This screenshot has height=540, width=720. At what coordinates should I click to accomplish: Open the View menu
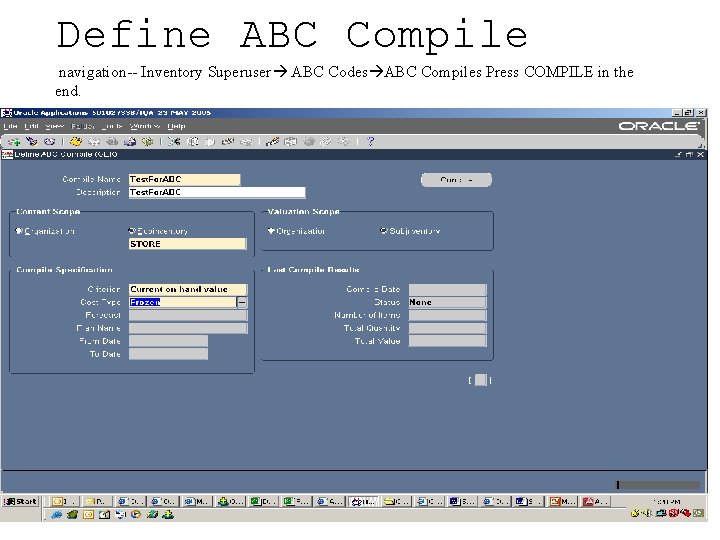(55, 126)
